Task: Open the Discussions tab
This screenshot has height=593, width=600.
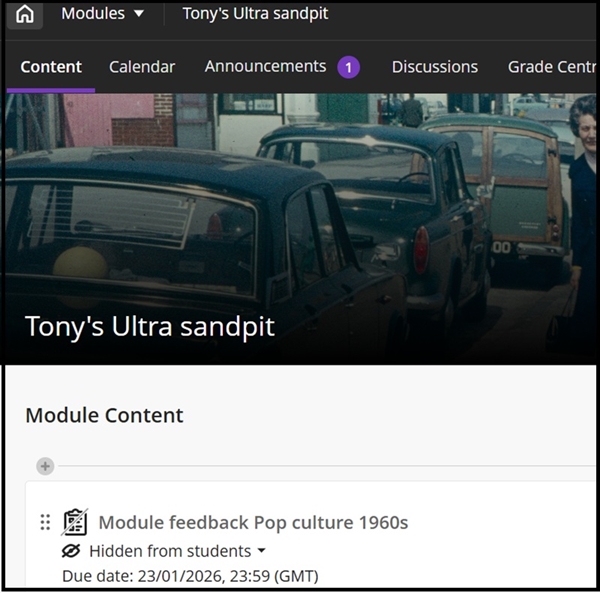Action: [x=435, y=67]
